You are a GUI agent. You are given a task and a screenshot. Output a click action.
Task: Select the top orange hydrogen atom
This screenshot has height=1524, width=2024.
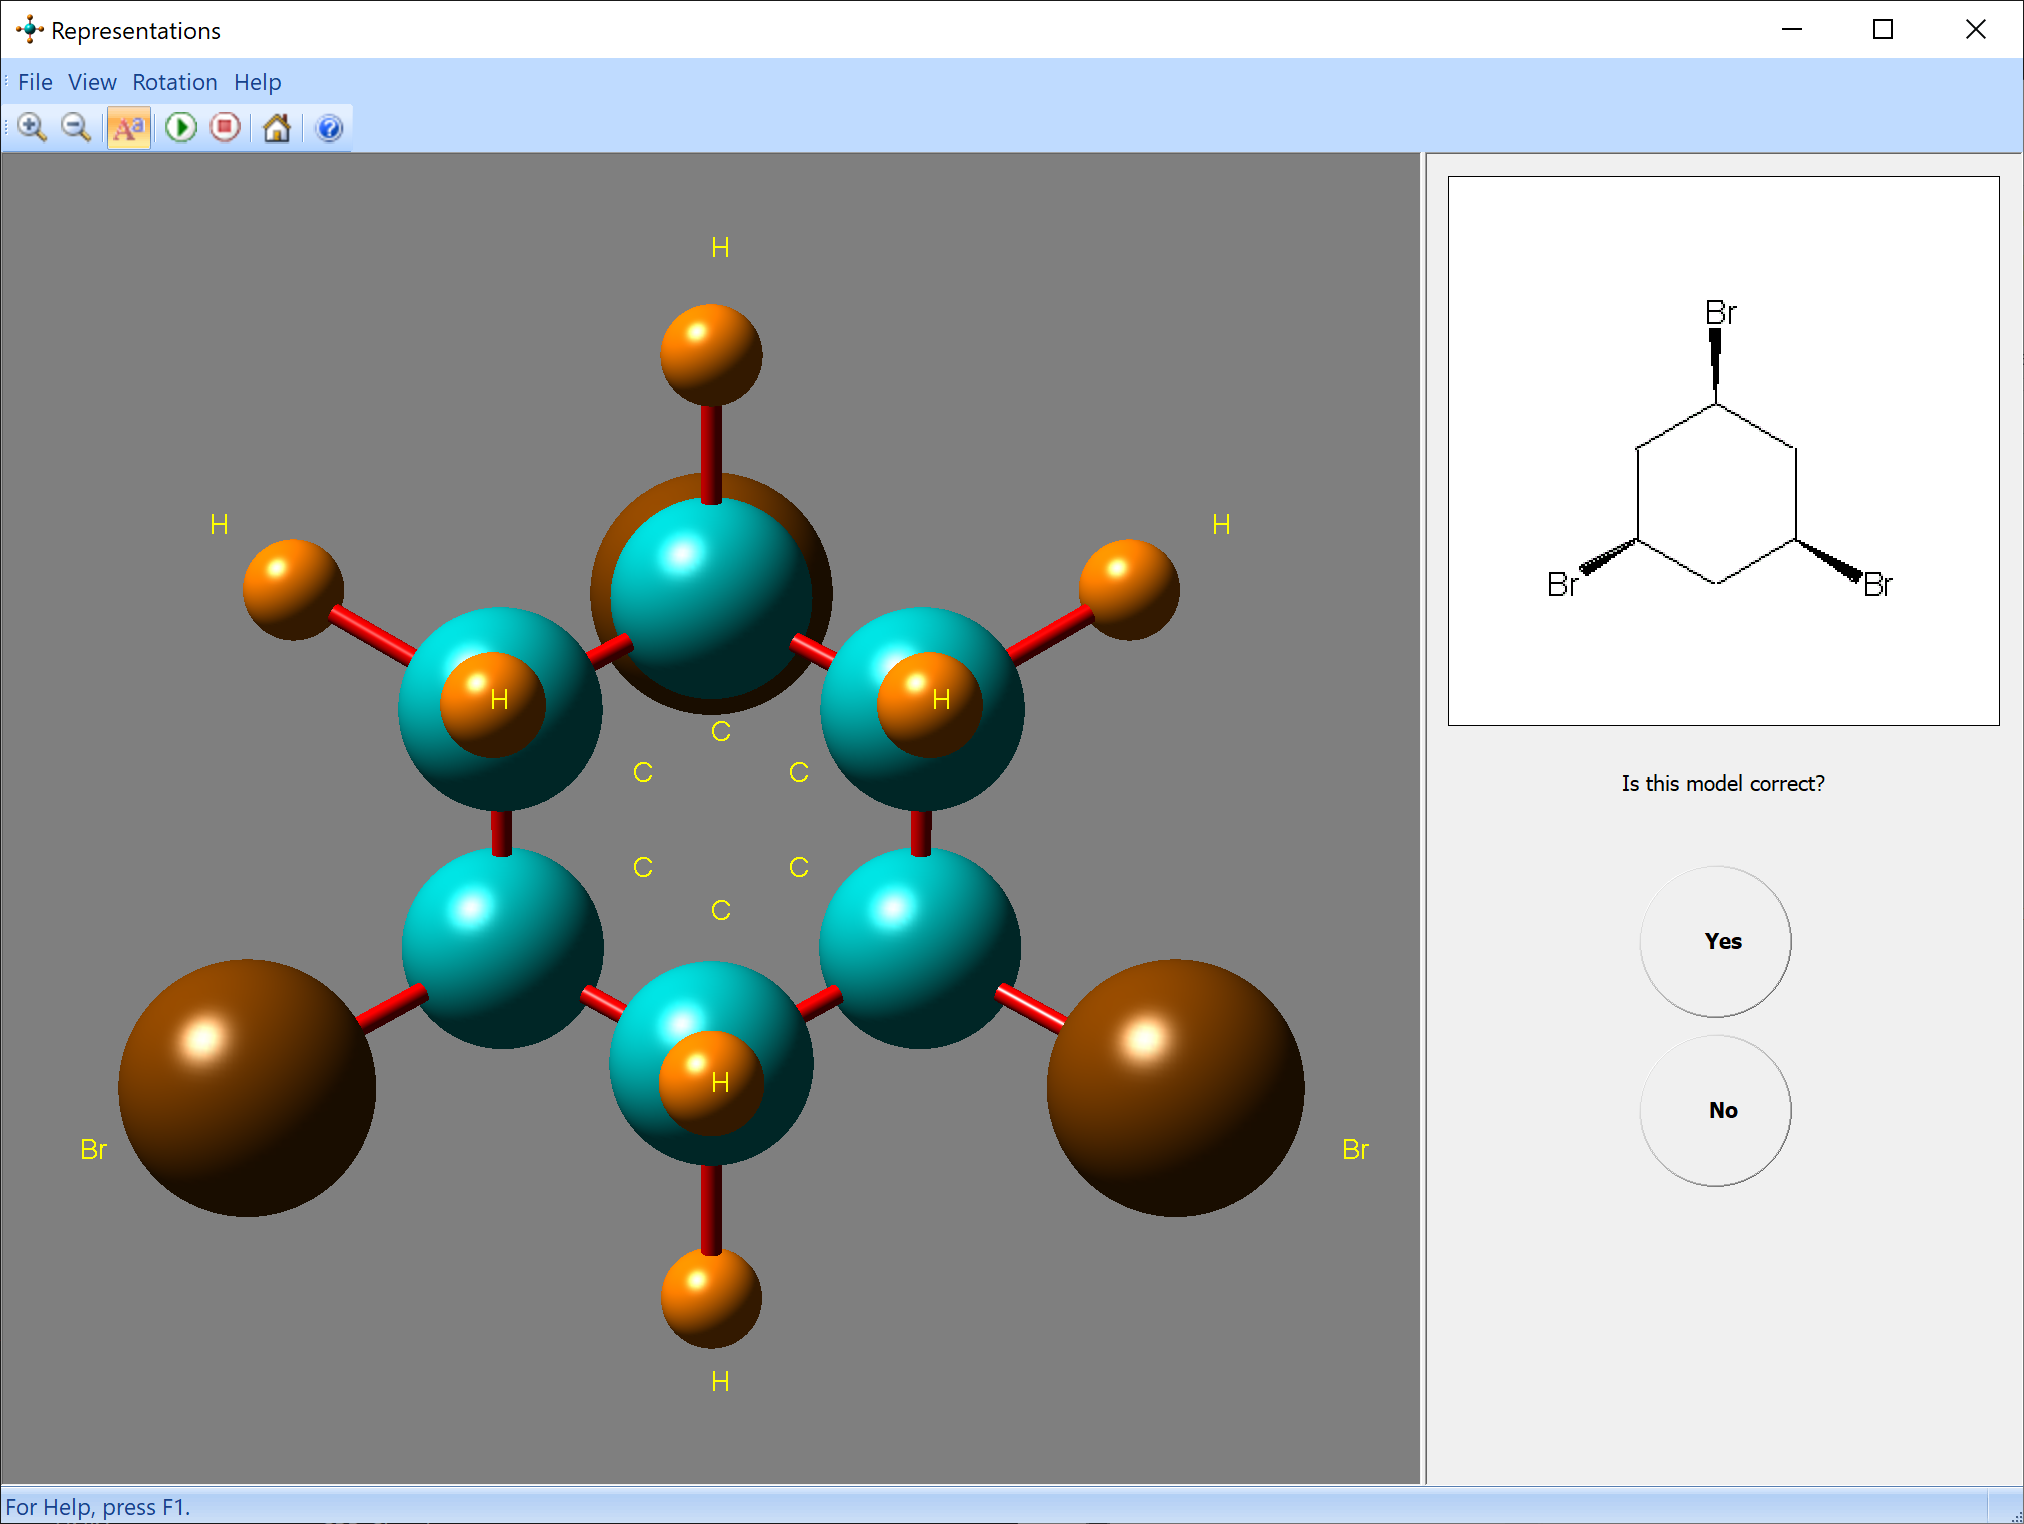[711, 354]
